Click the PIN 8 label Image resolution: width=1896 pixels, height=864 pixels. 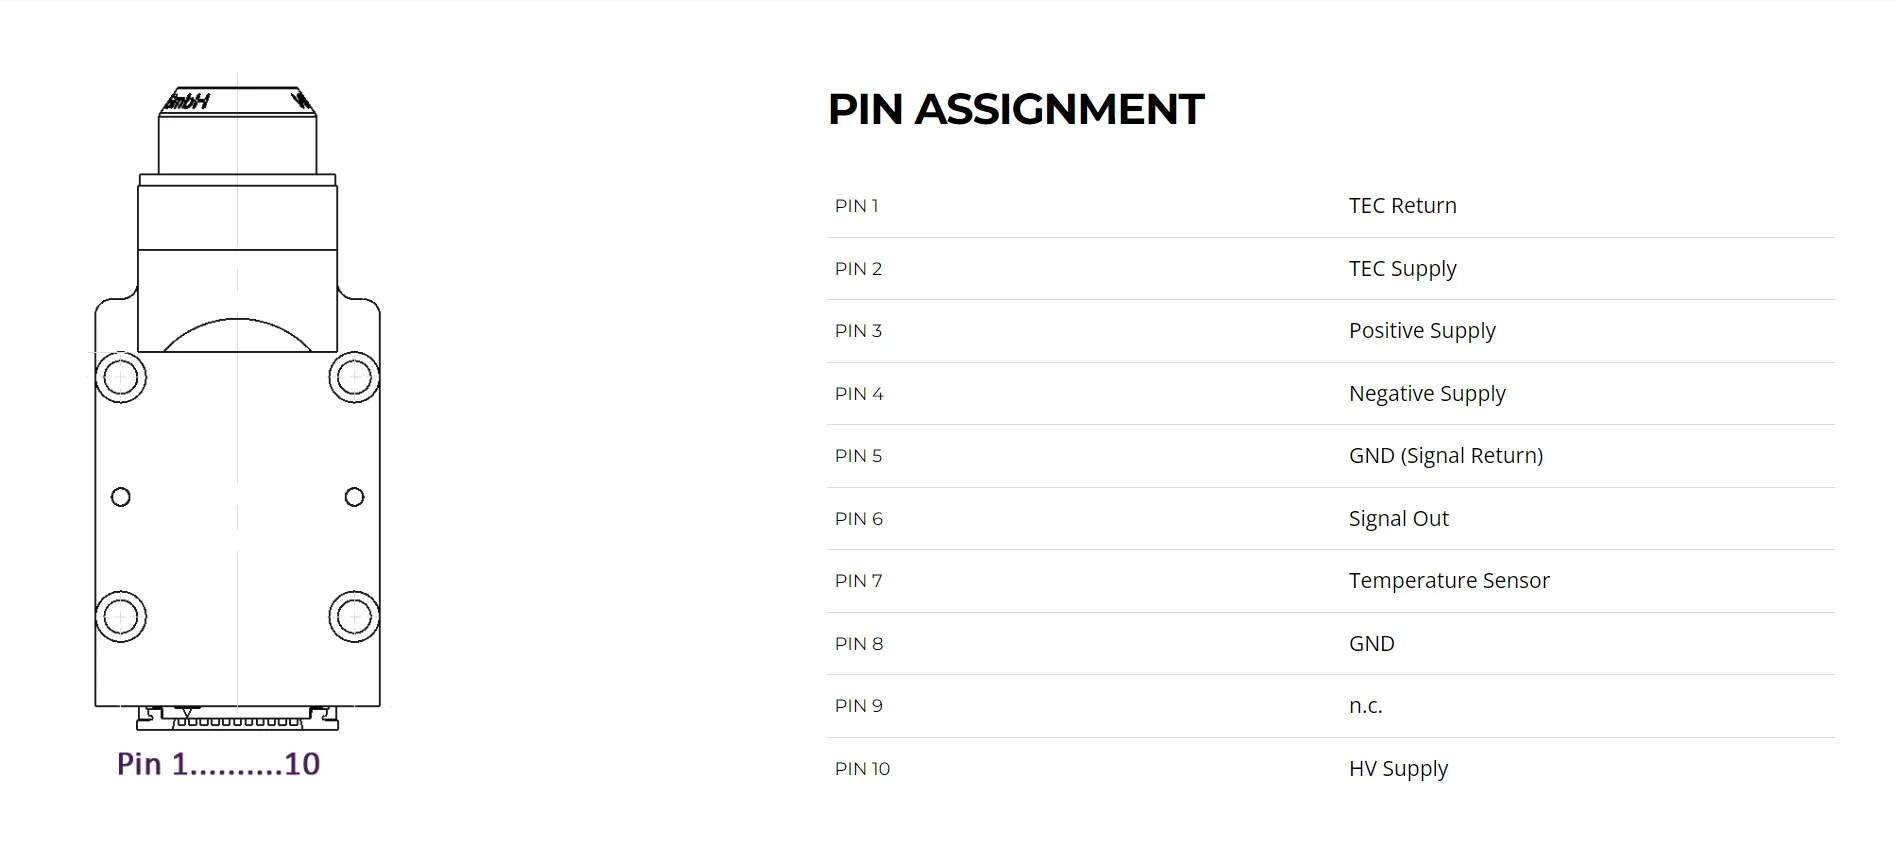click(859, 644)
